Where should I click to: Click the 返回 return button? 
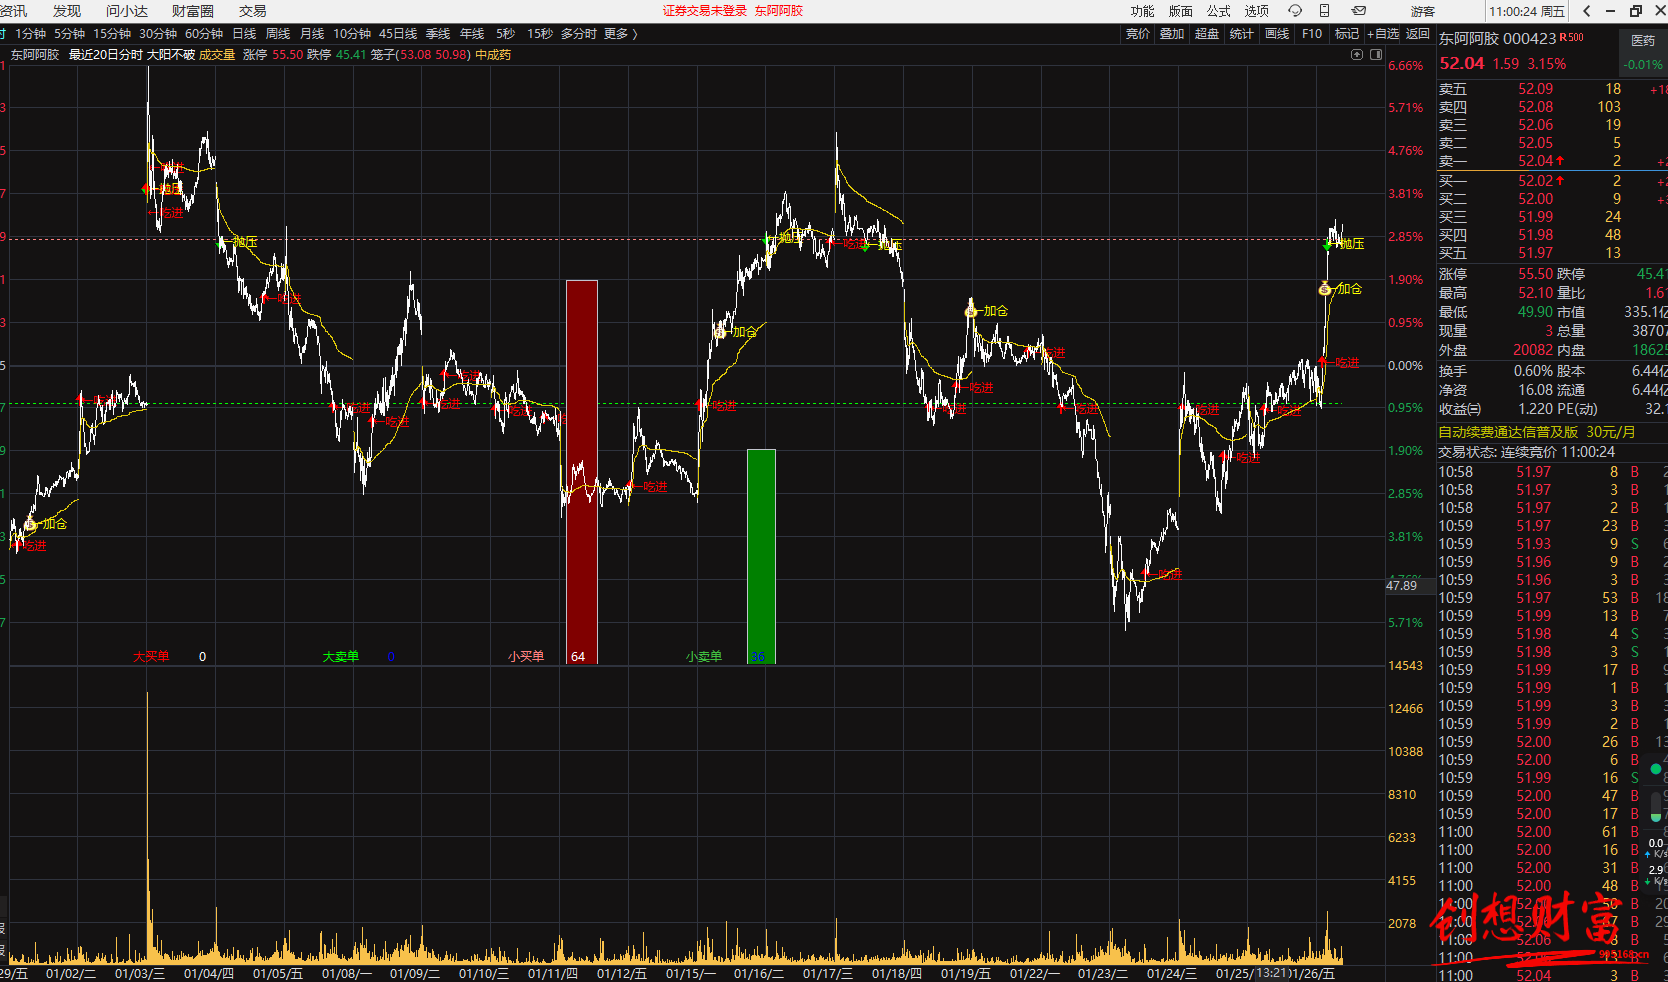pos(1418,34)
